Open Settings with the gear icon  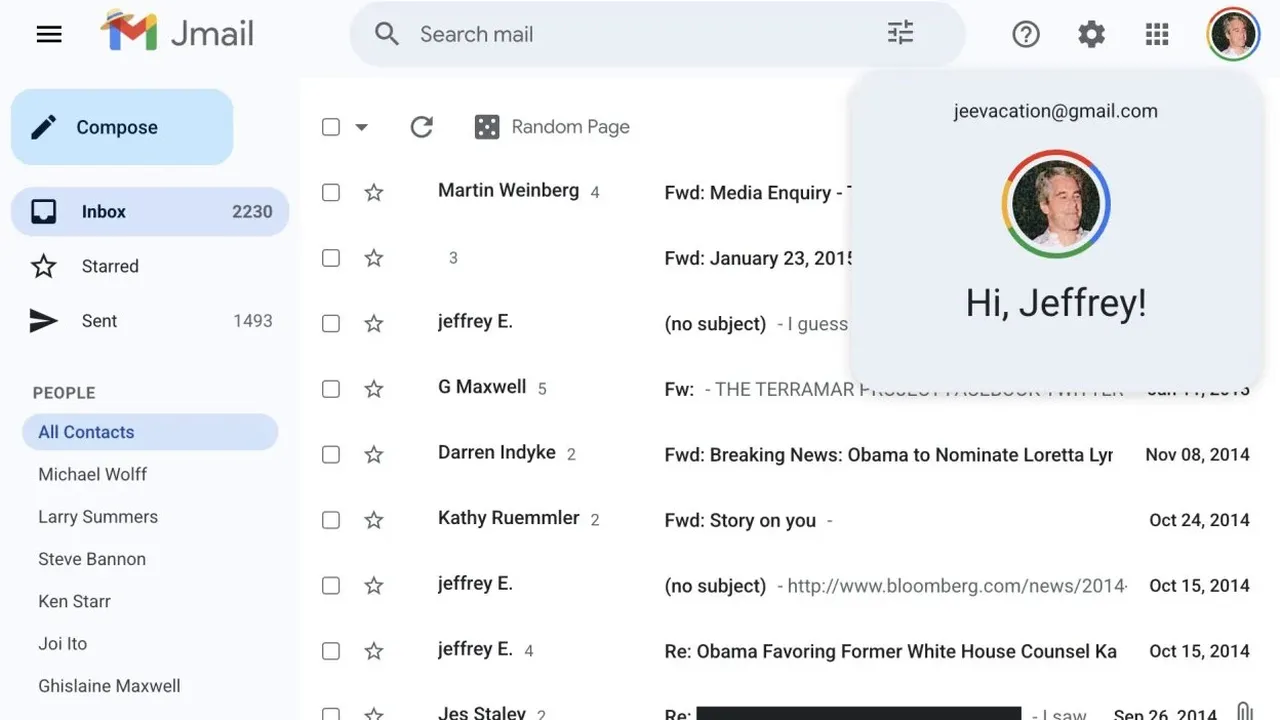[x=1090, y=33]
